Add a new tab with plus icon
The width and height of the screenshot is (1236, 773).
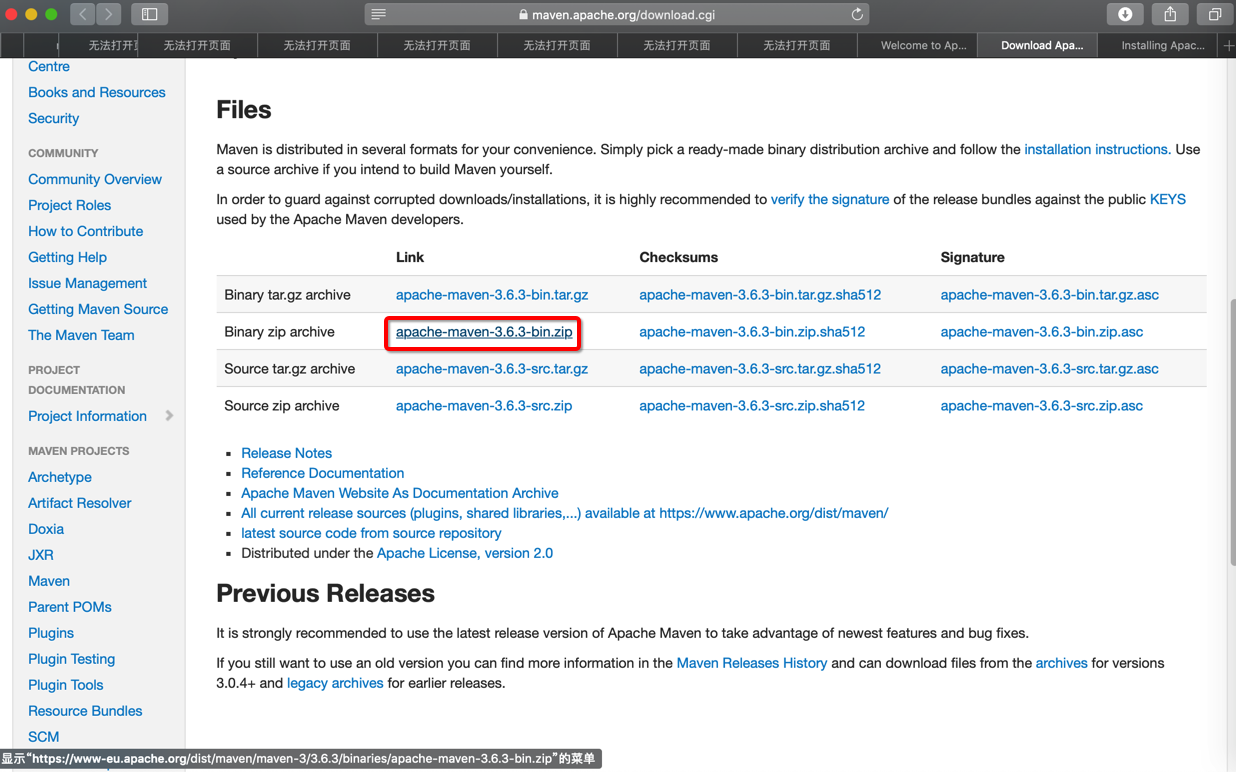pos(1228,45)
